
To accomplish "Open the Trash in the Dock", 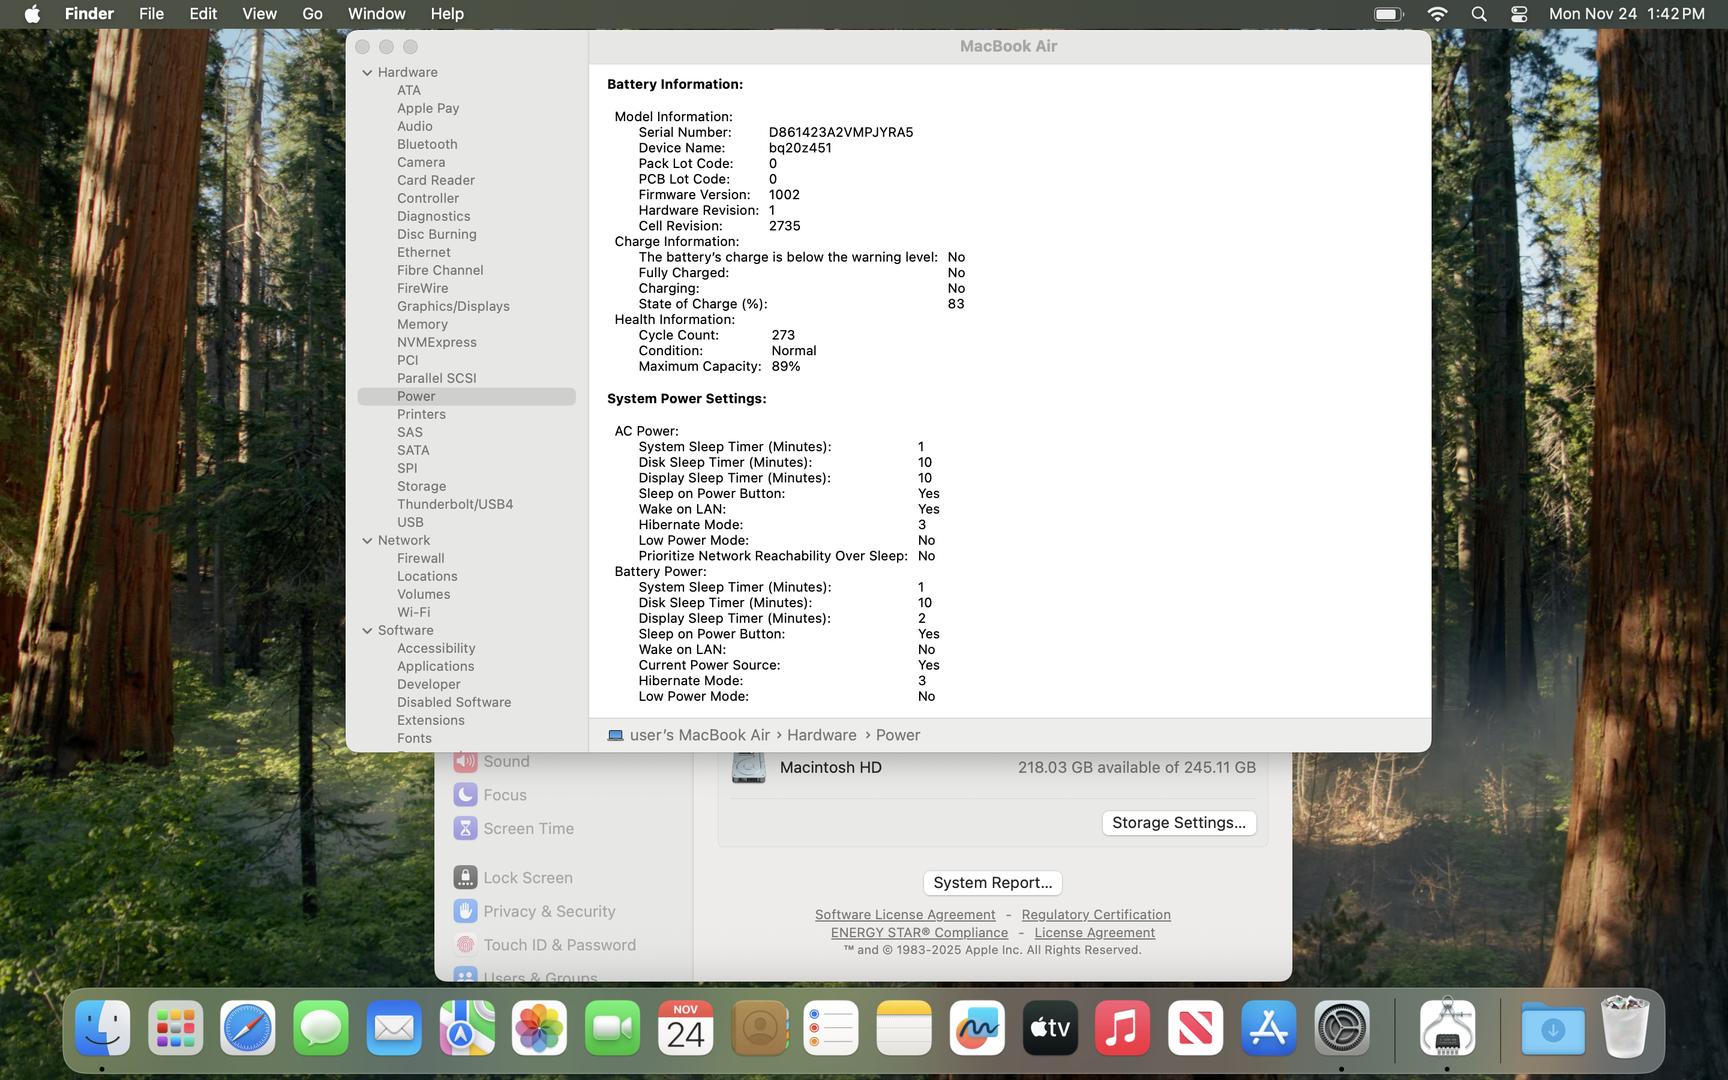I will click(x=1625, y=1028).
